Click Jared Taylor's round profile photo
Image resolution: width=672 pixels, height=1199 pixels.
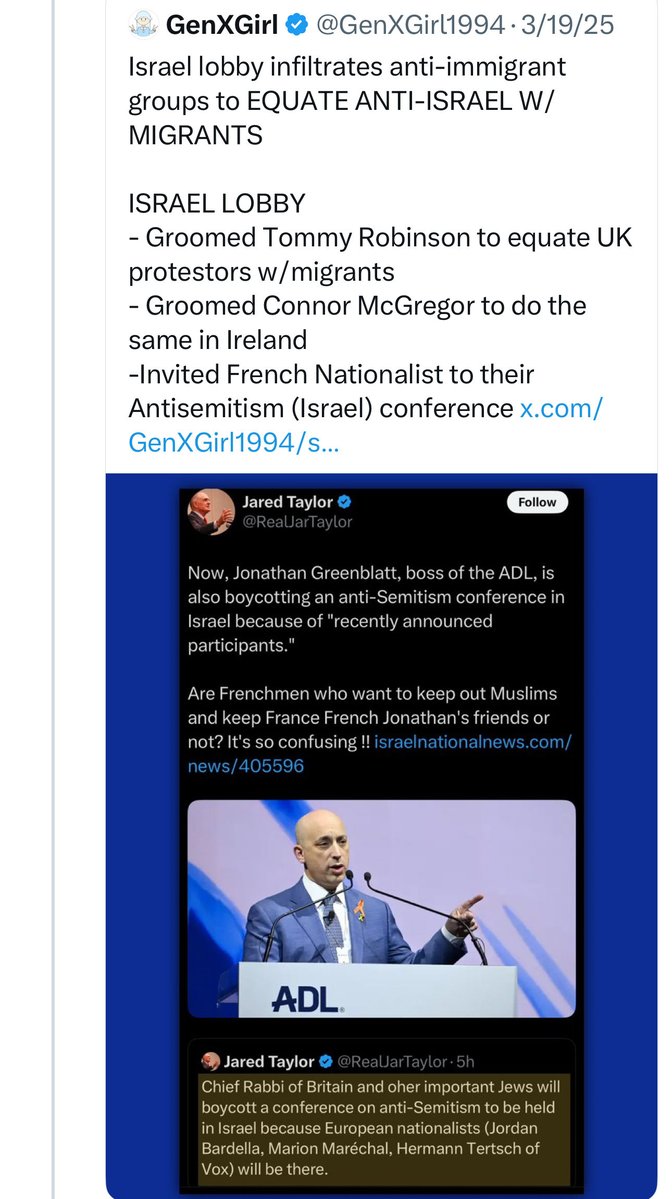[x=211, y=512]
